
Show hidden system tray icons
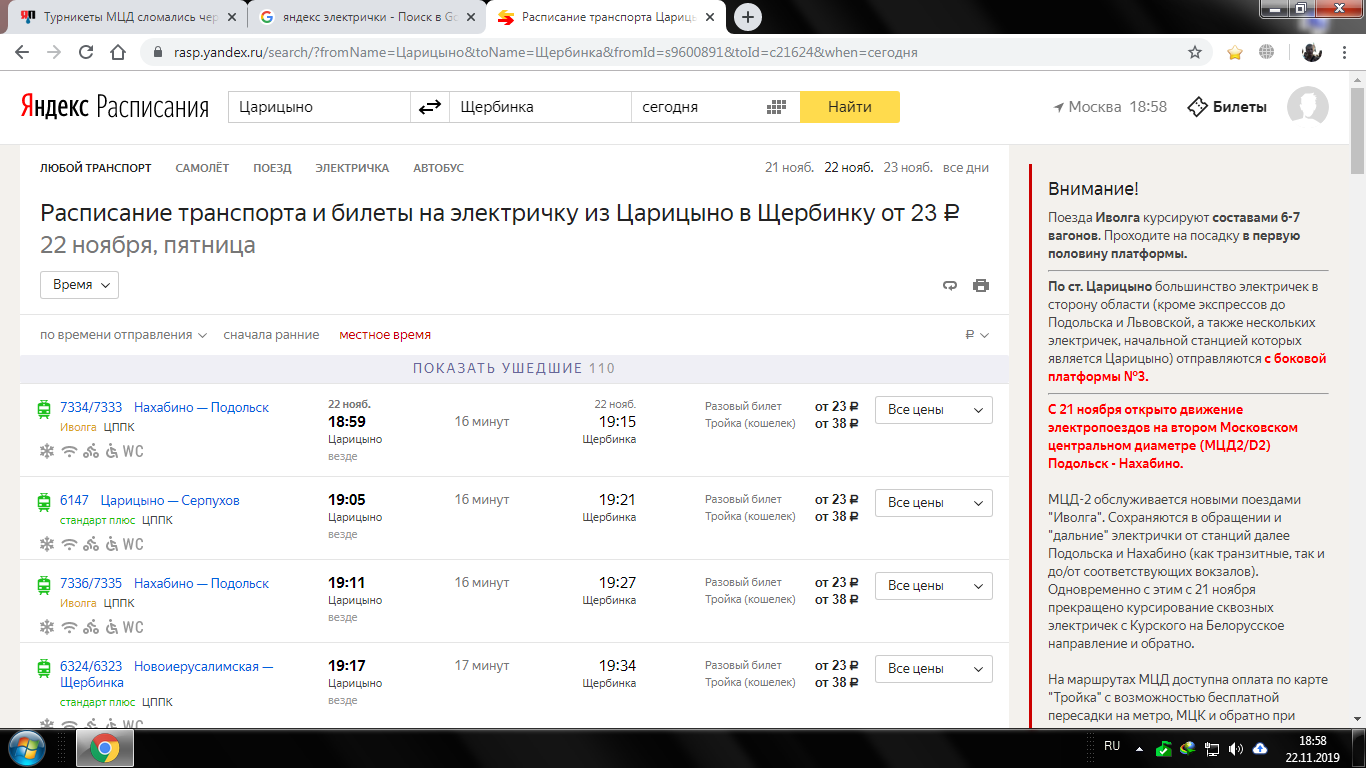pos(1139,748)
